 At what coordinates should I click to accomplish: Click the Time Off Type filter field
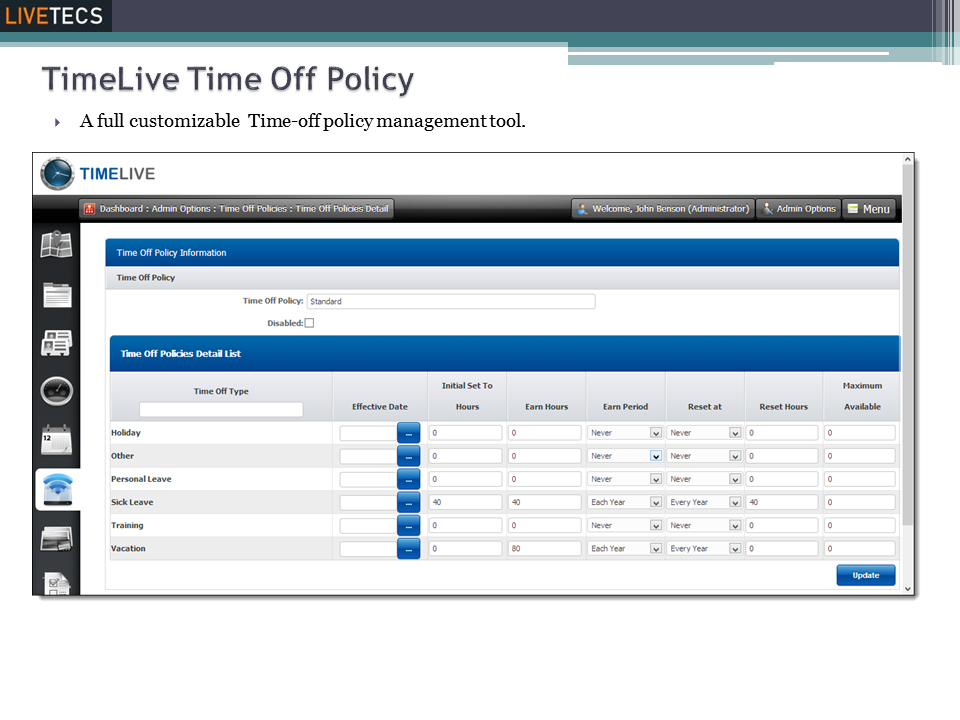(221, 409)
